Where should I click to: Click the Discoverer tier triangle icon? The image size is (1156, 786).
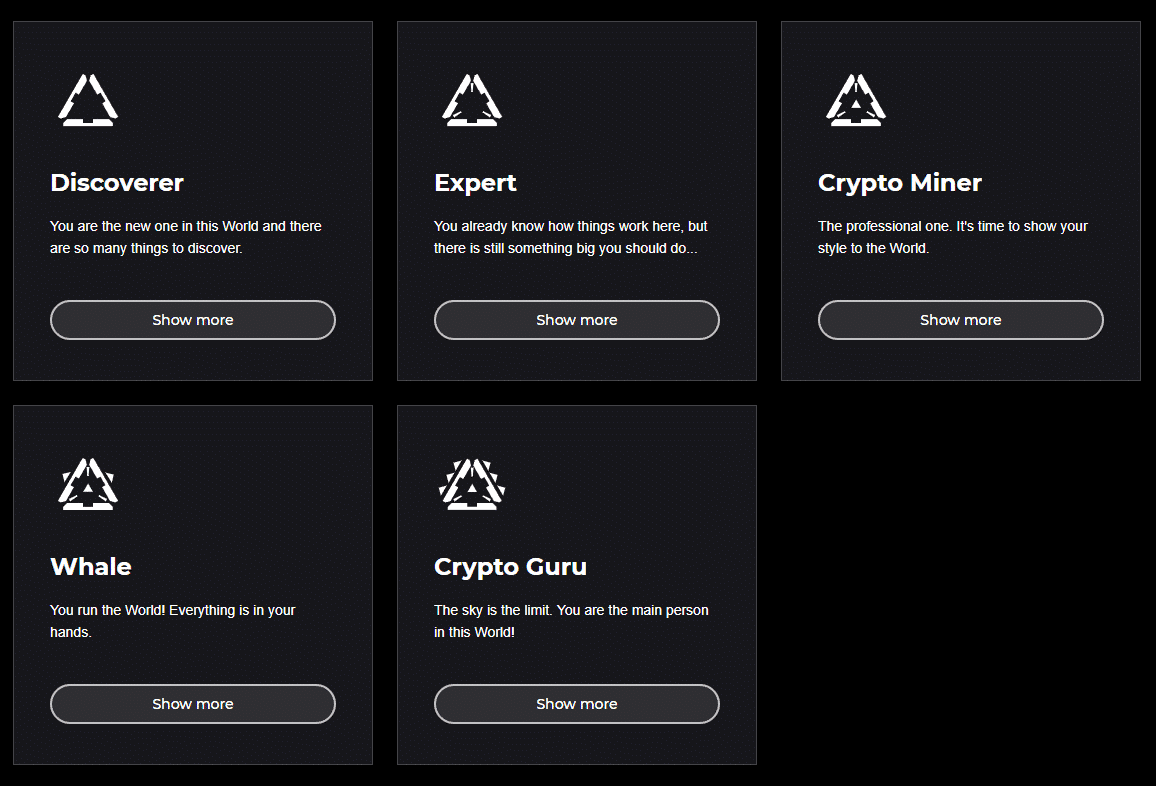coord(88,100)
